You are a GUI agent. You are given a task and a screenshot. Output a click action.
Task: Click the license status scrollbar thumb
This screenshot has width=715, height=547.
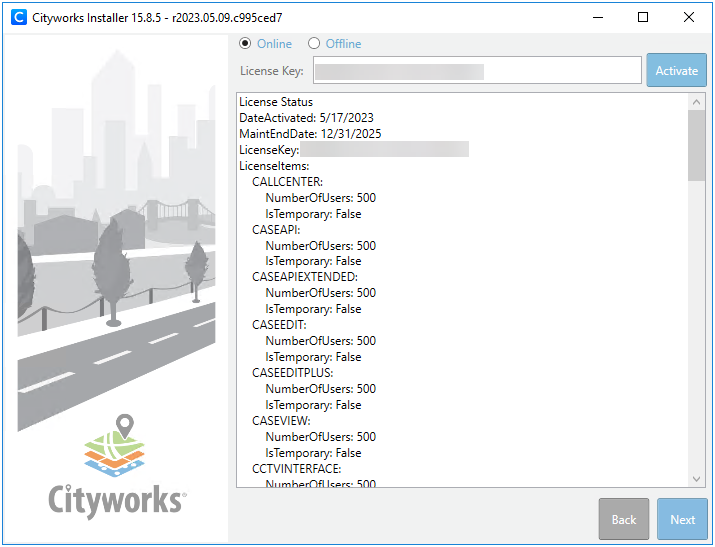[697, 145]
